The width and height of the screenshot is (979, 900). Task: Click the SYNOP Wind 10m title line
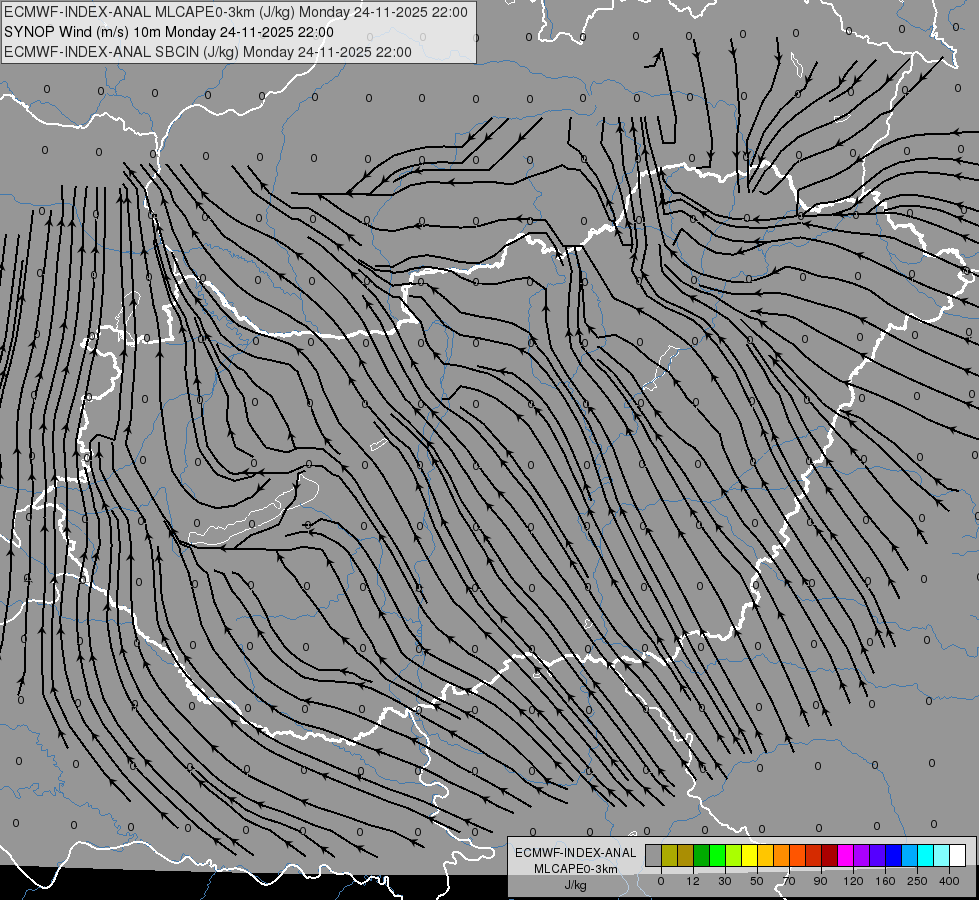(x=169, y=32)
